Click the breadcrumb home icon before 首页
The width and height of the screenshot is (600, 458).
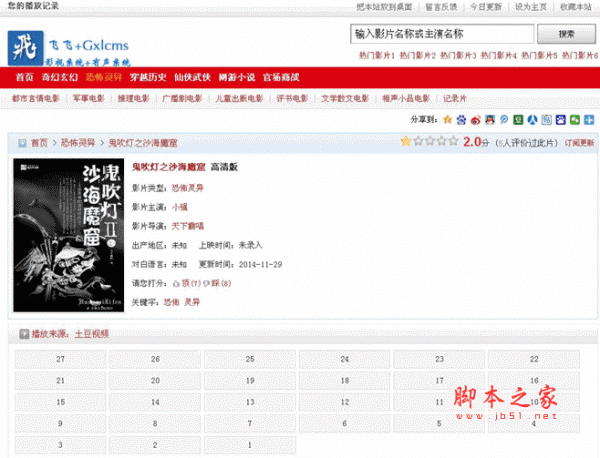(23, 143)
